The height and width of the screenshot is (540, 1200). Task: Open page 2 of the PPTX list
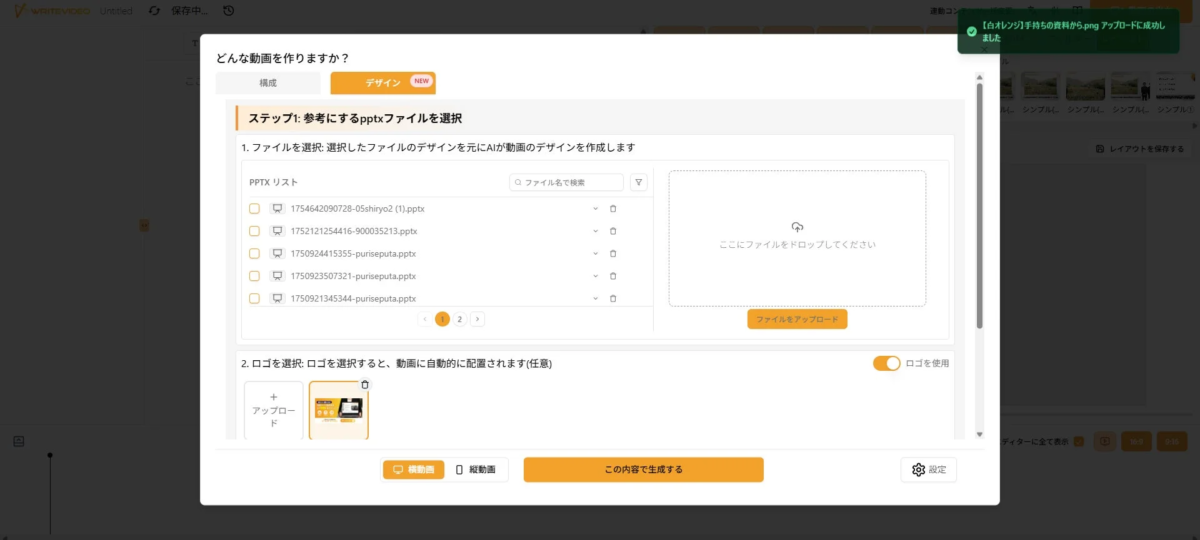(x=459, y=319)
